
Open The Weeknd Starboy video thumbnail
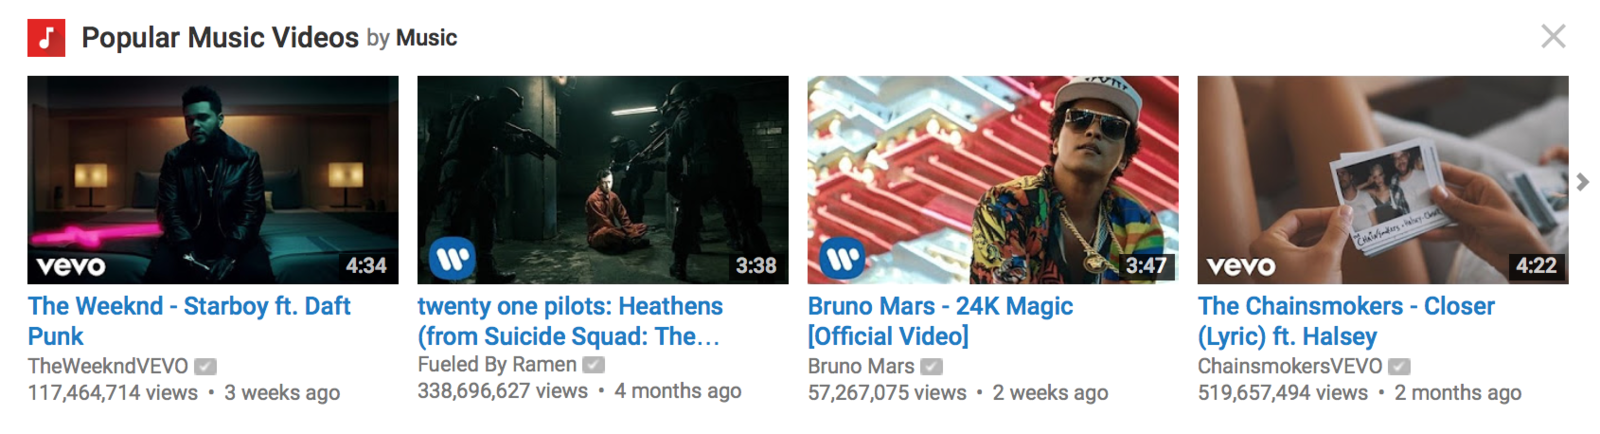pos(213,180)
